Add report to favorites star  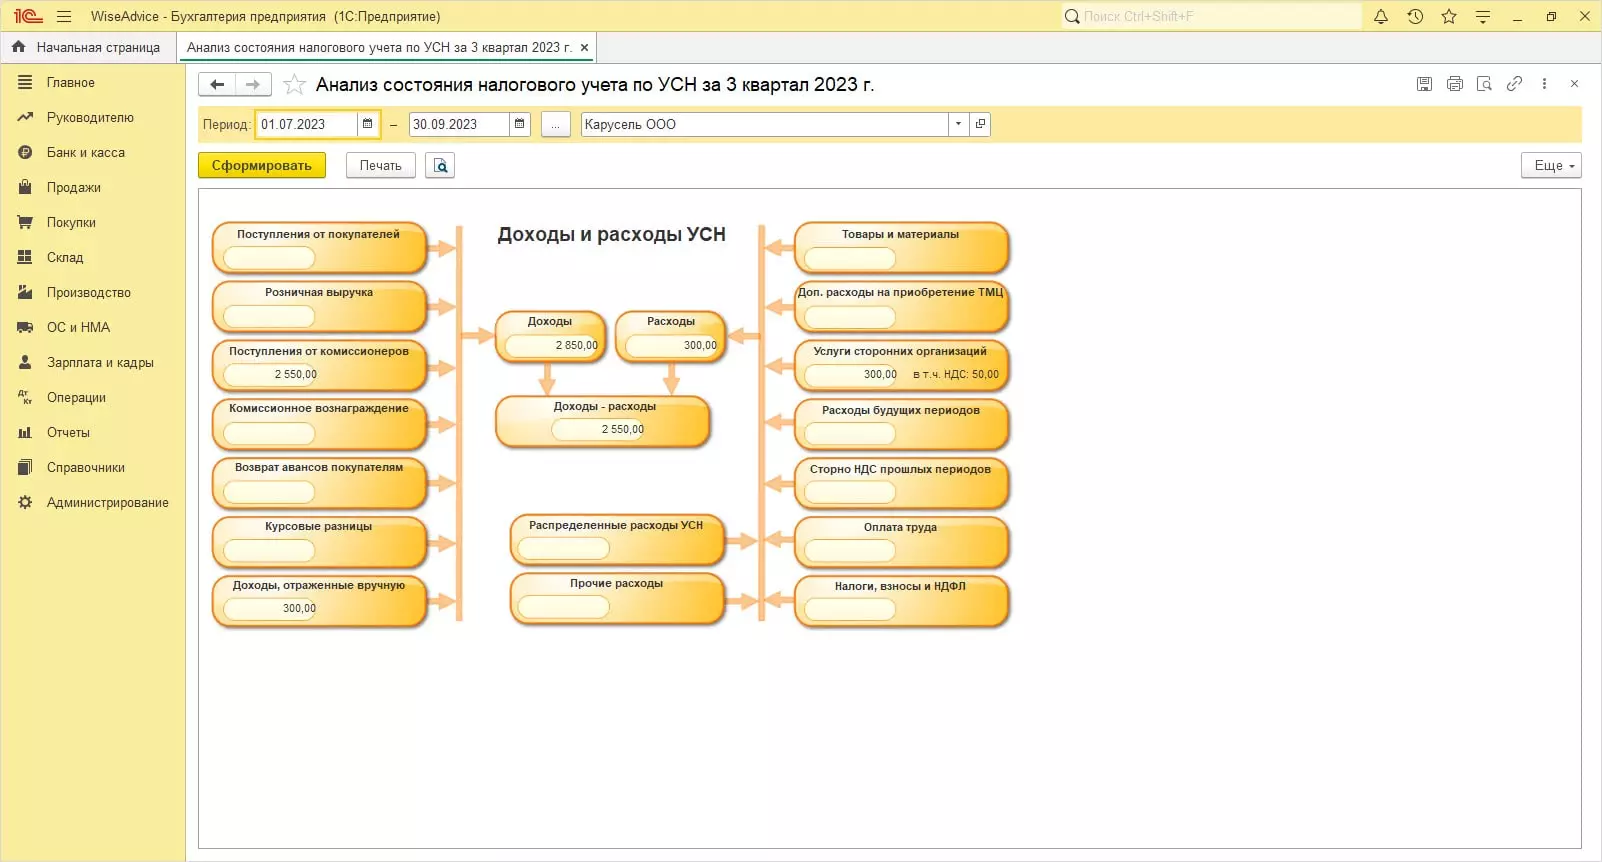tap(294, 85)
